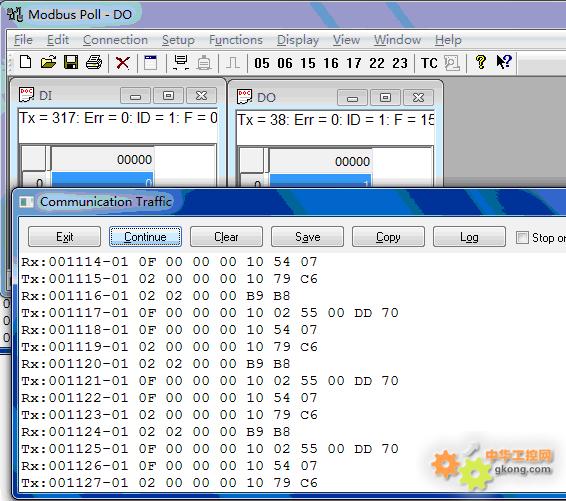Open the Functions menu
The image size is (566, 501).
click(236, 40)
